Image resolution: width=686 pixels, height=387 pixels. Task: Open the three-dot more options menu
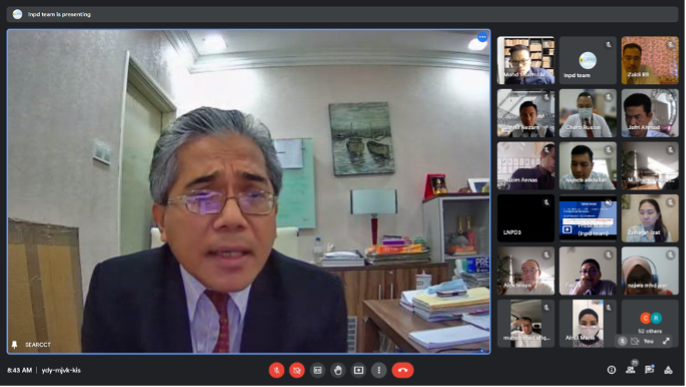click(379, 370)
